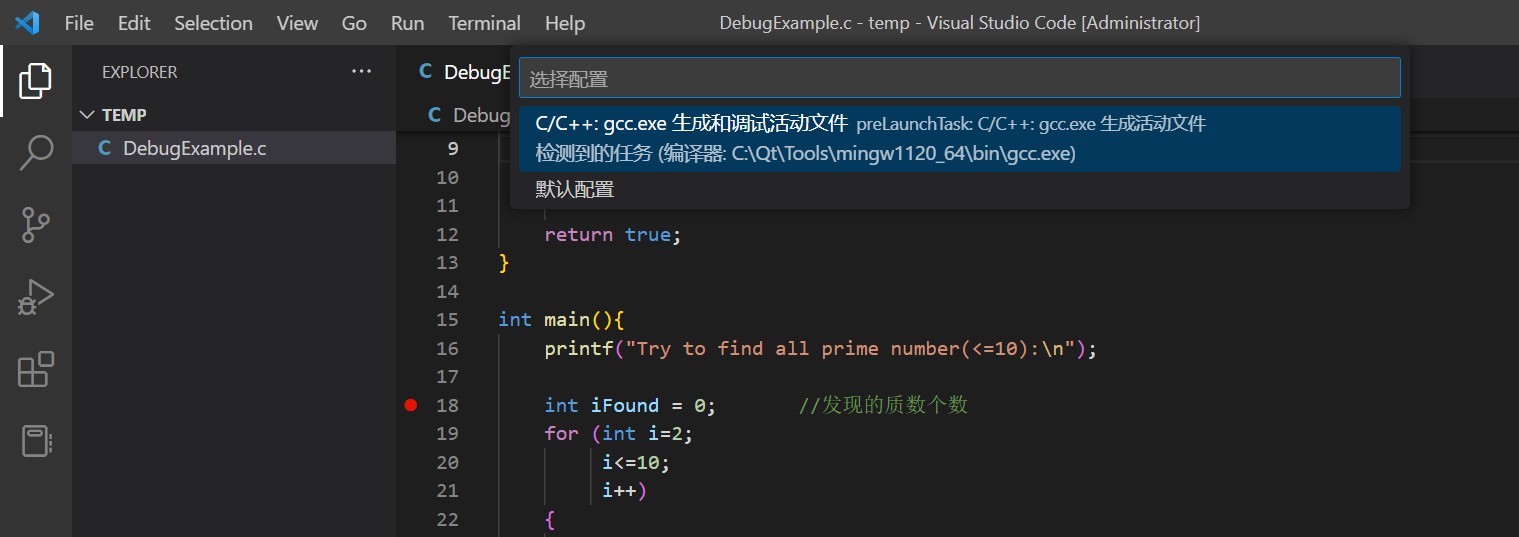Click the 'i++)' code line
Image resolution: width=1519 pixels, height=537 pixels.
click(624, 490)
